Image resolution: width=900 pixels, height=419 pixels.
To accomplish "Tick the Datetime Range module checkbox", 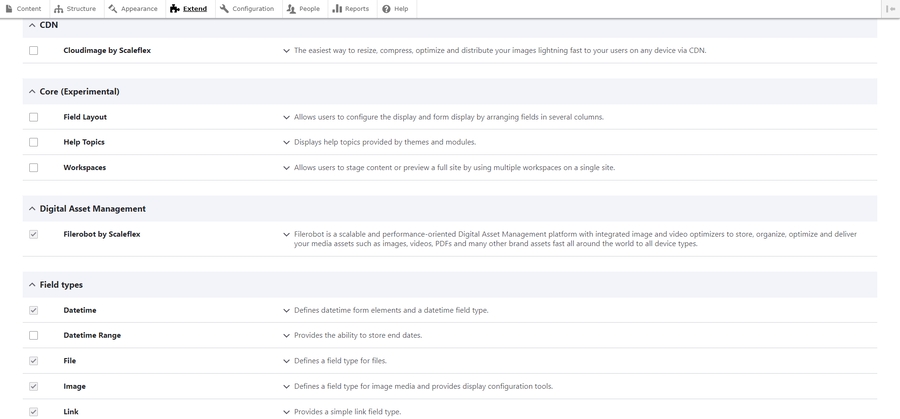I will [33, 336].
